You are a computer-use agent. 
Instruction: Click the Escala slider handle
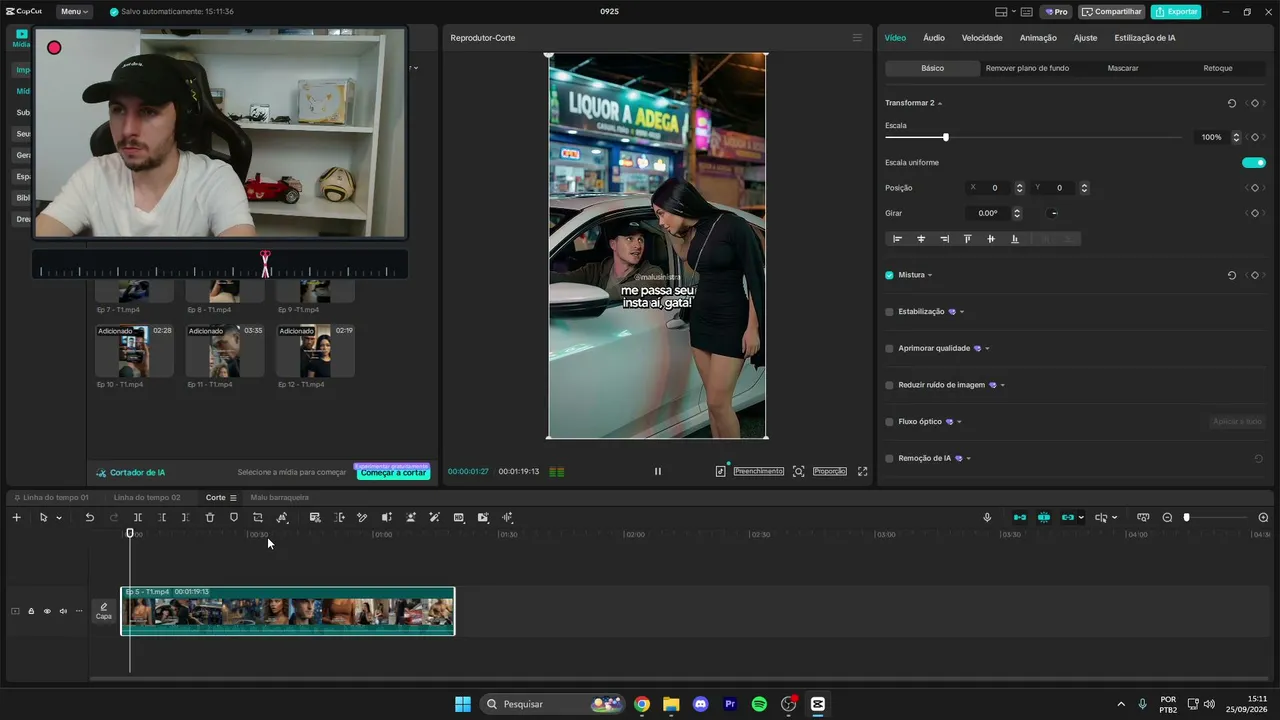(946, 137)
